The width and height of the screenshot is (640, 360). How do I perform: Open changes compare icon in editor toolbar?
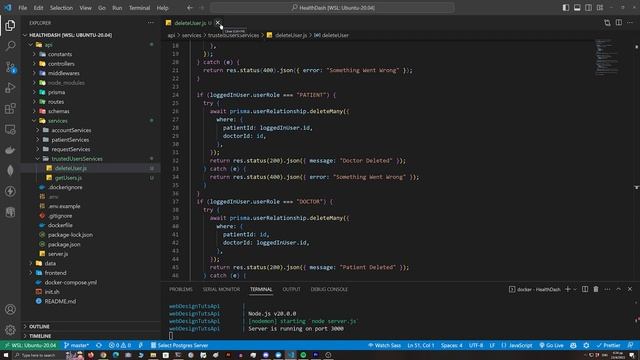coord(607,23)
